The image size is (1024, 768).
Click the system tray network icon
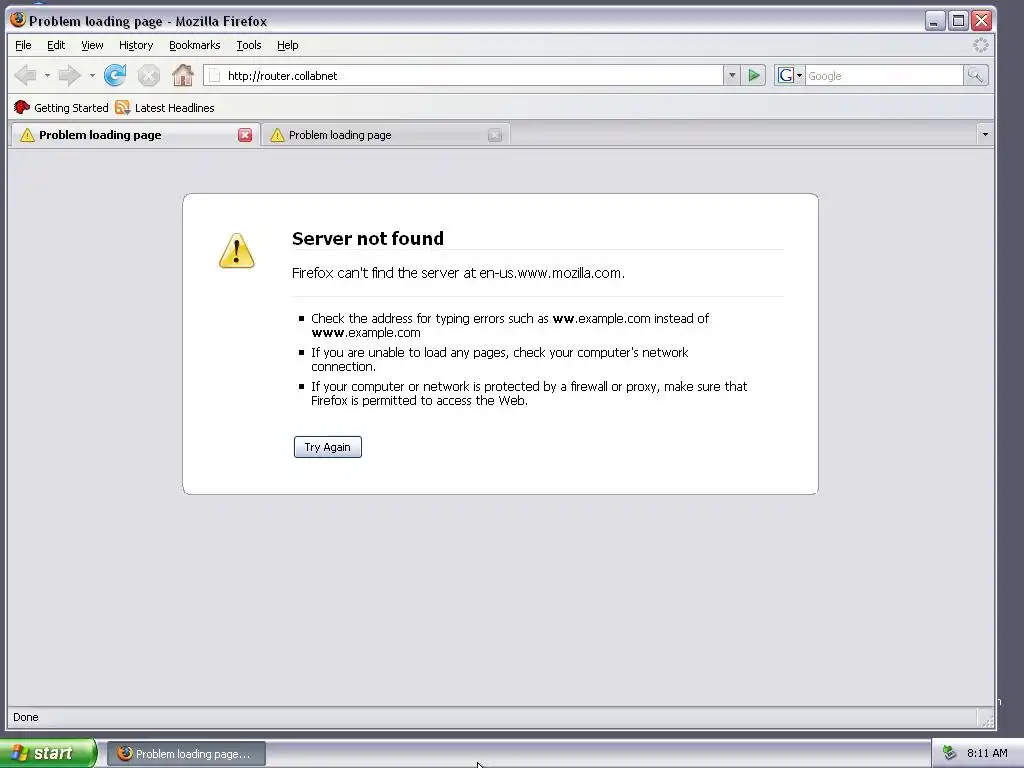950,753
